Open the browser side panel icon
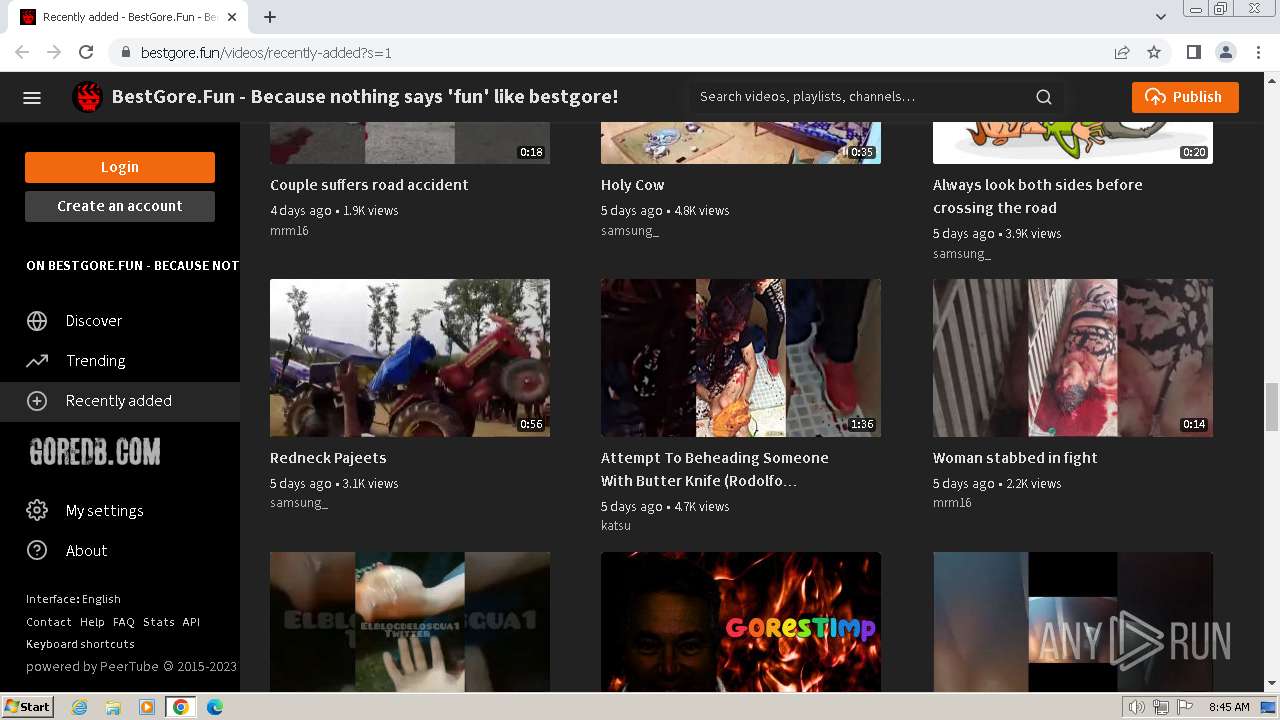Image resolution: width=1280 pixels, height=720 pixels. [1193, 53]
